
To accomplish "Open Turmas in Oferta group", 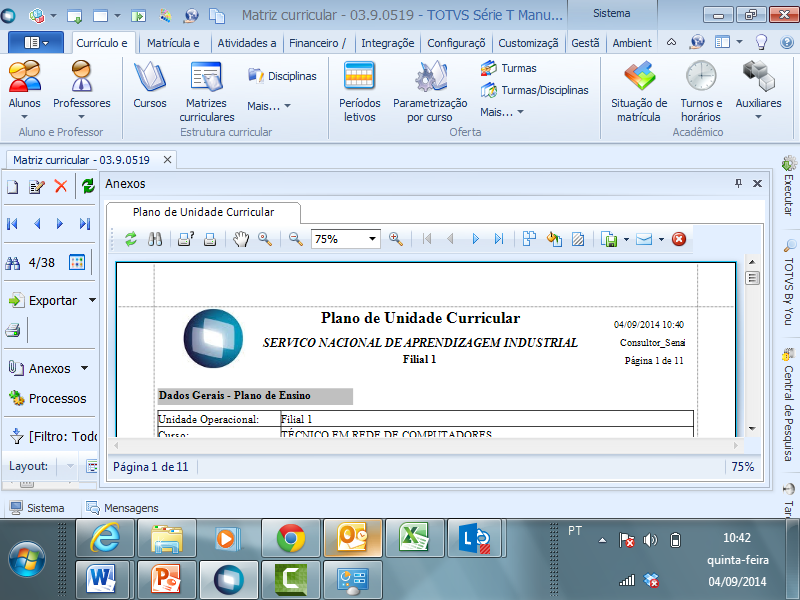I will click(x=509, y=68).
